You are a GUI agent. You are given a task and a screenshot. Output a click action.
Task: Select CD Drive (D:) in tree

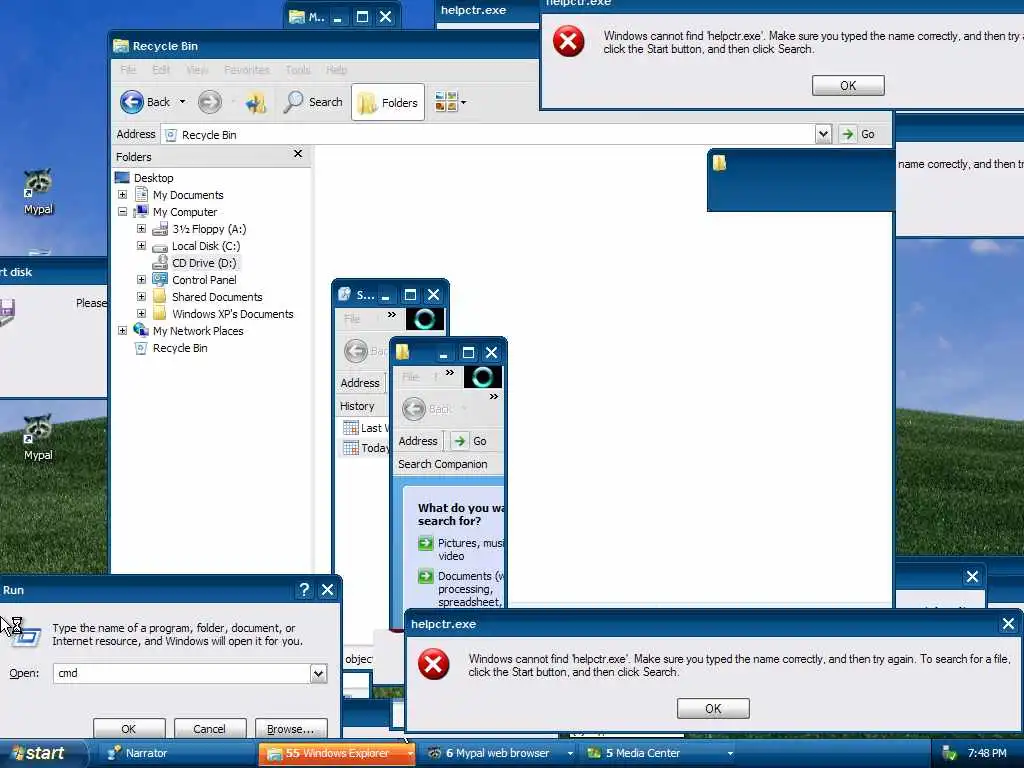click(x=204, y=263)
